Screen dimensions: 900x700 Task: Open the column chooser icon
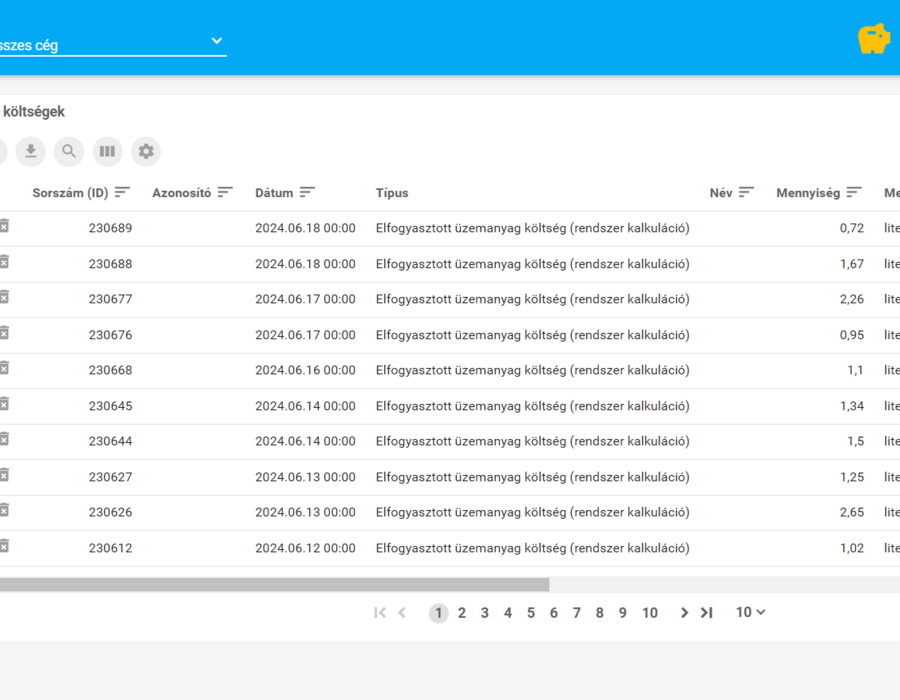(107, 151)
